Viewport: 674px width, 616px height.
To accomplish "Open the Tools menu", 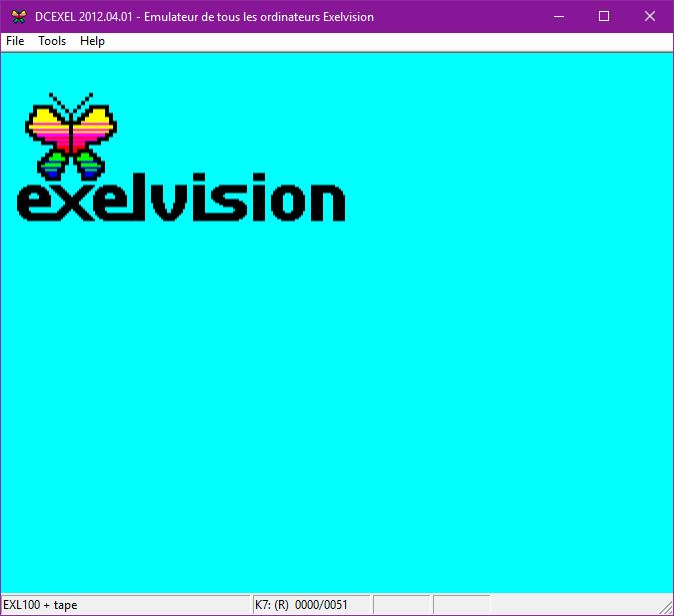I will 52,41.
